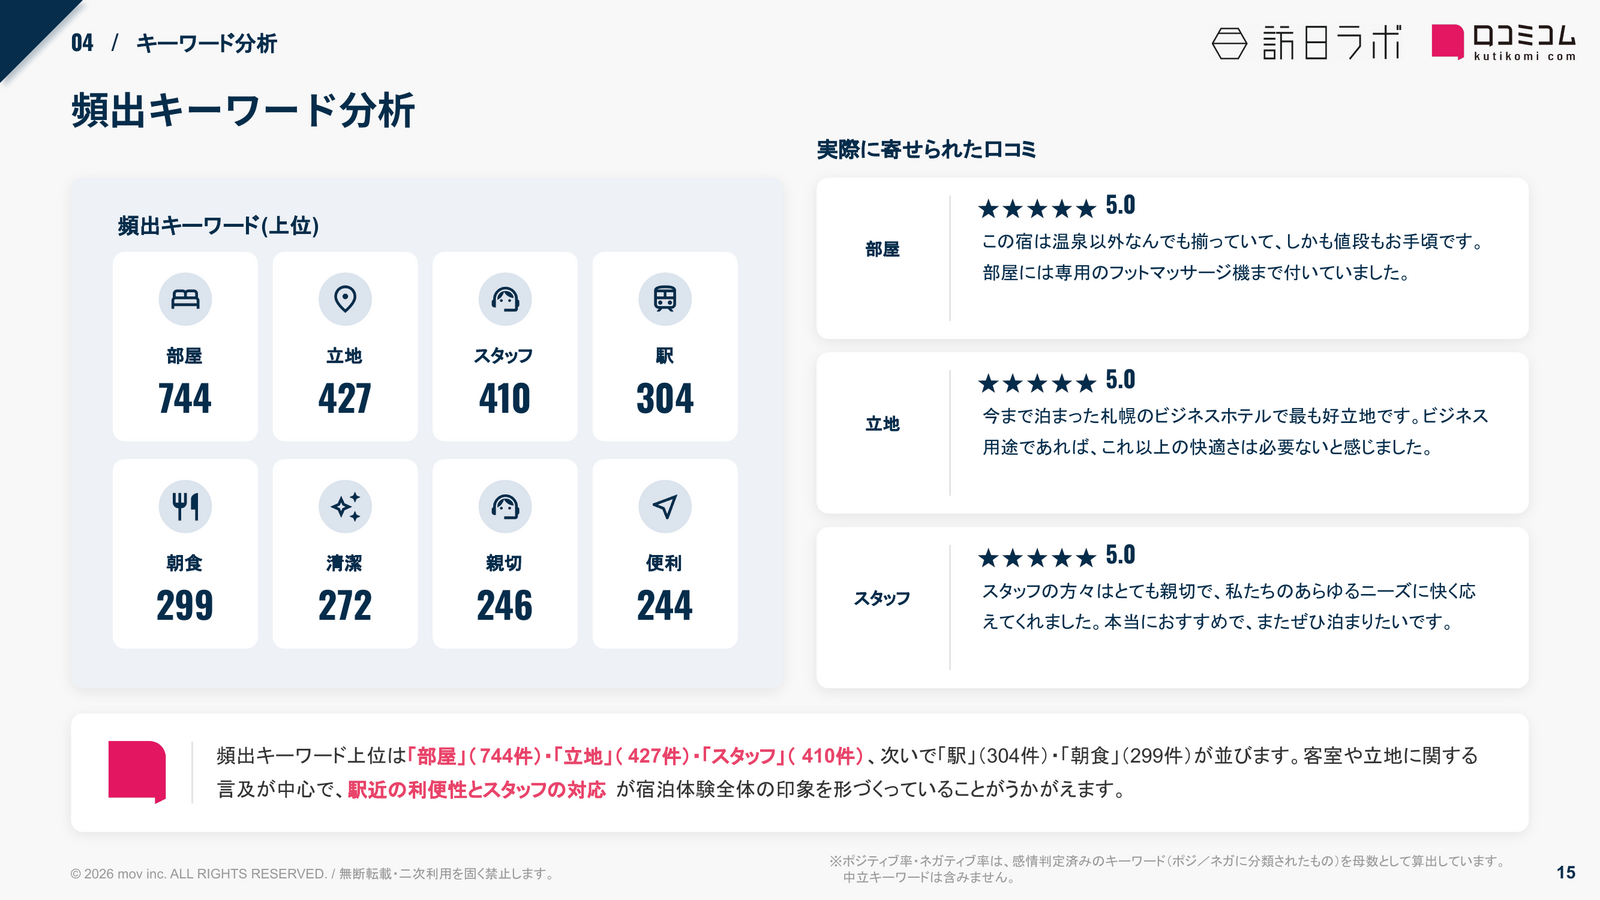Click the fork and knife icon above 朝食
This screenshot has height=900, width=1600.
[185, 506]
